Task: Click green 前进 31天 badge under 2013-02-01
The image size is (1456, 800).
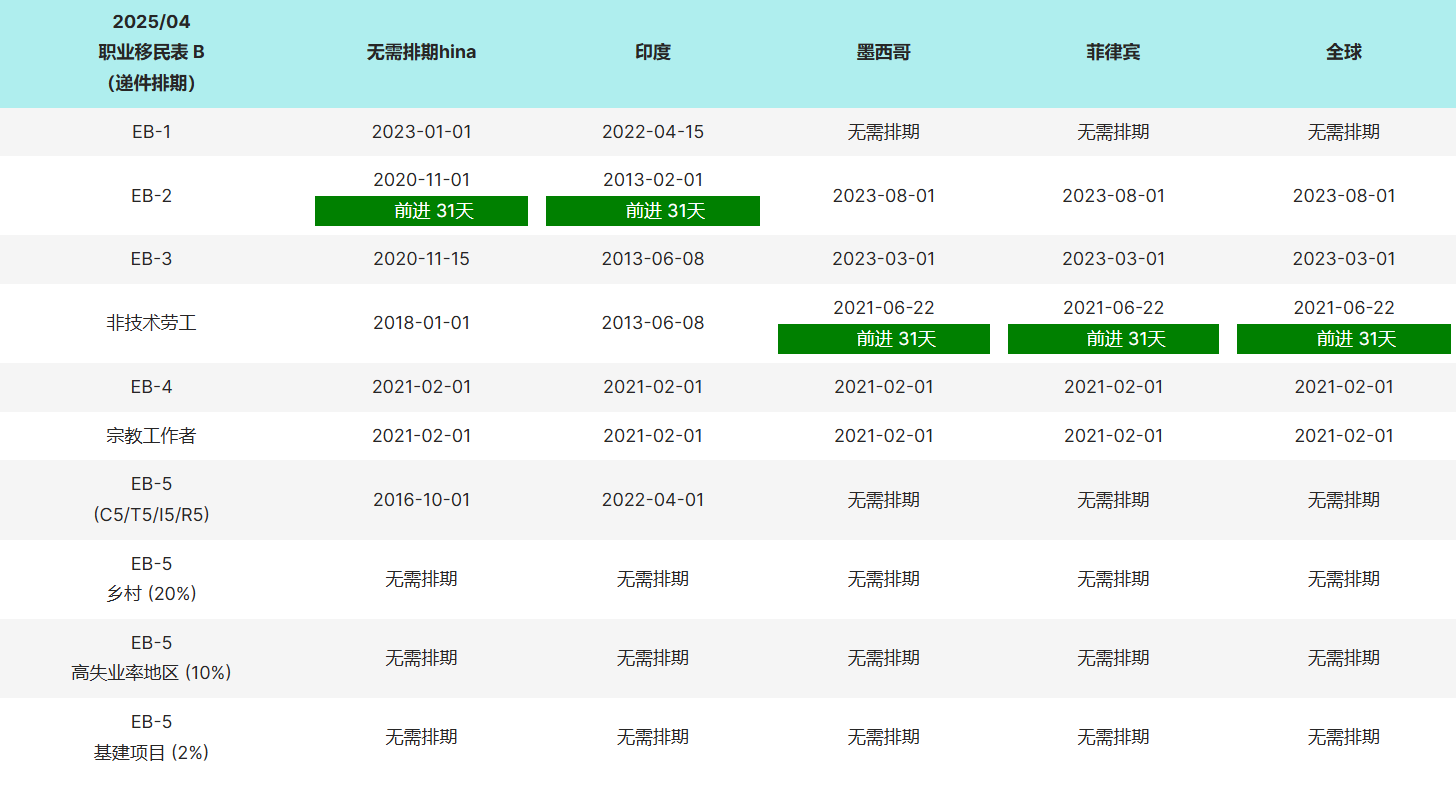Action: [x=653, y=211]
